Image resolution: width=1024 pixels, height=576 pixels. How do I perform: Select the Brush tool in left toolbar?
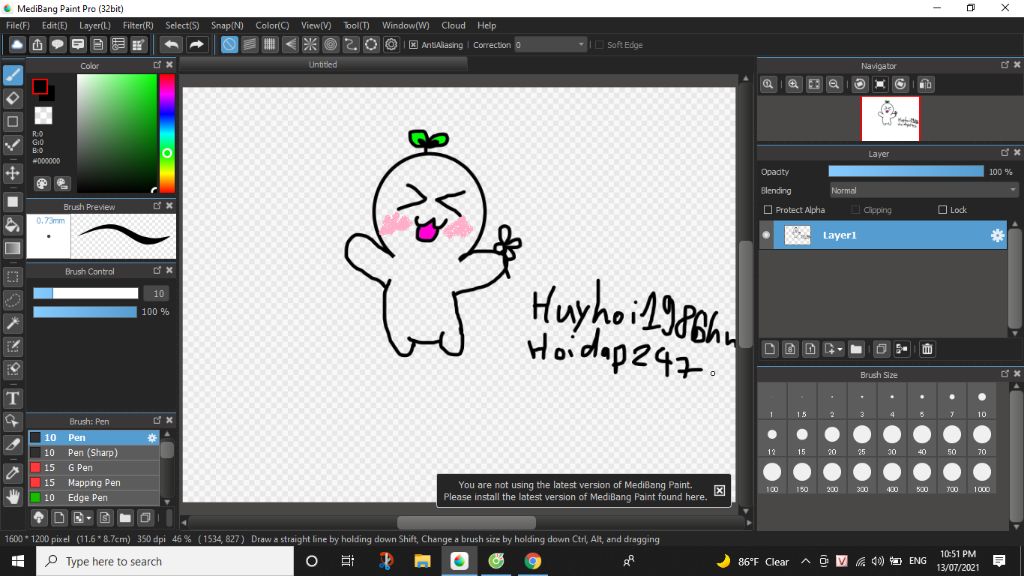point(12,75)
